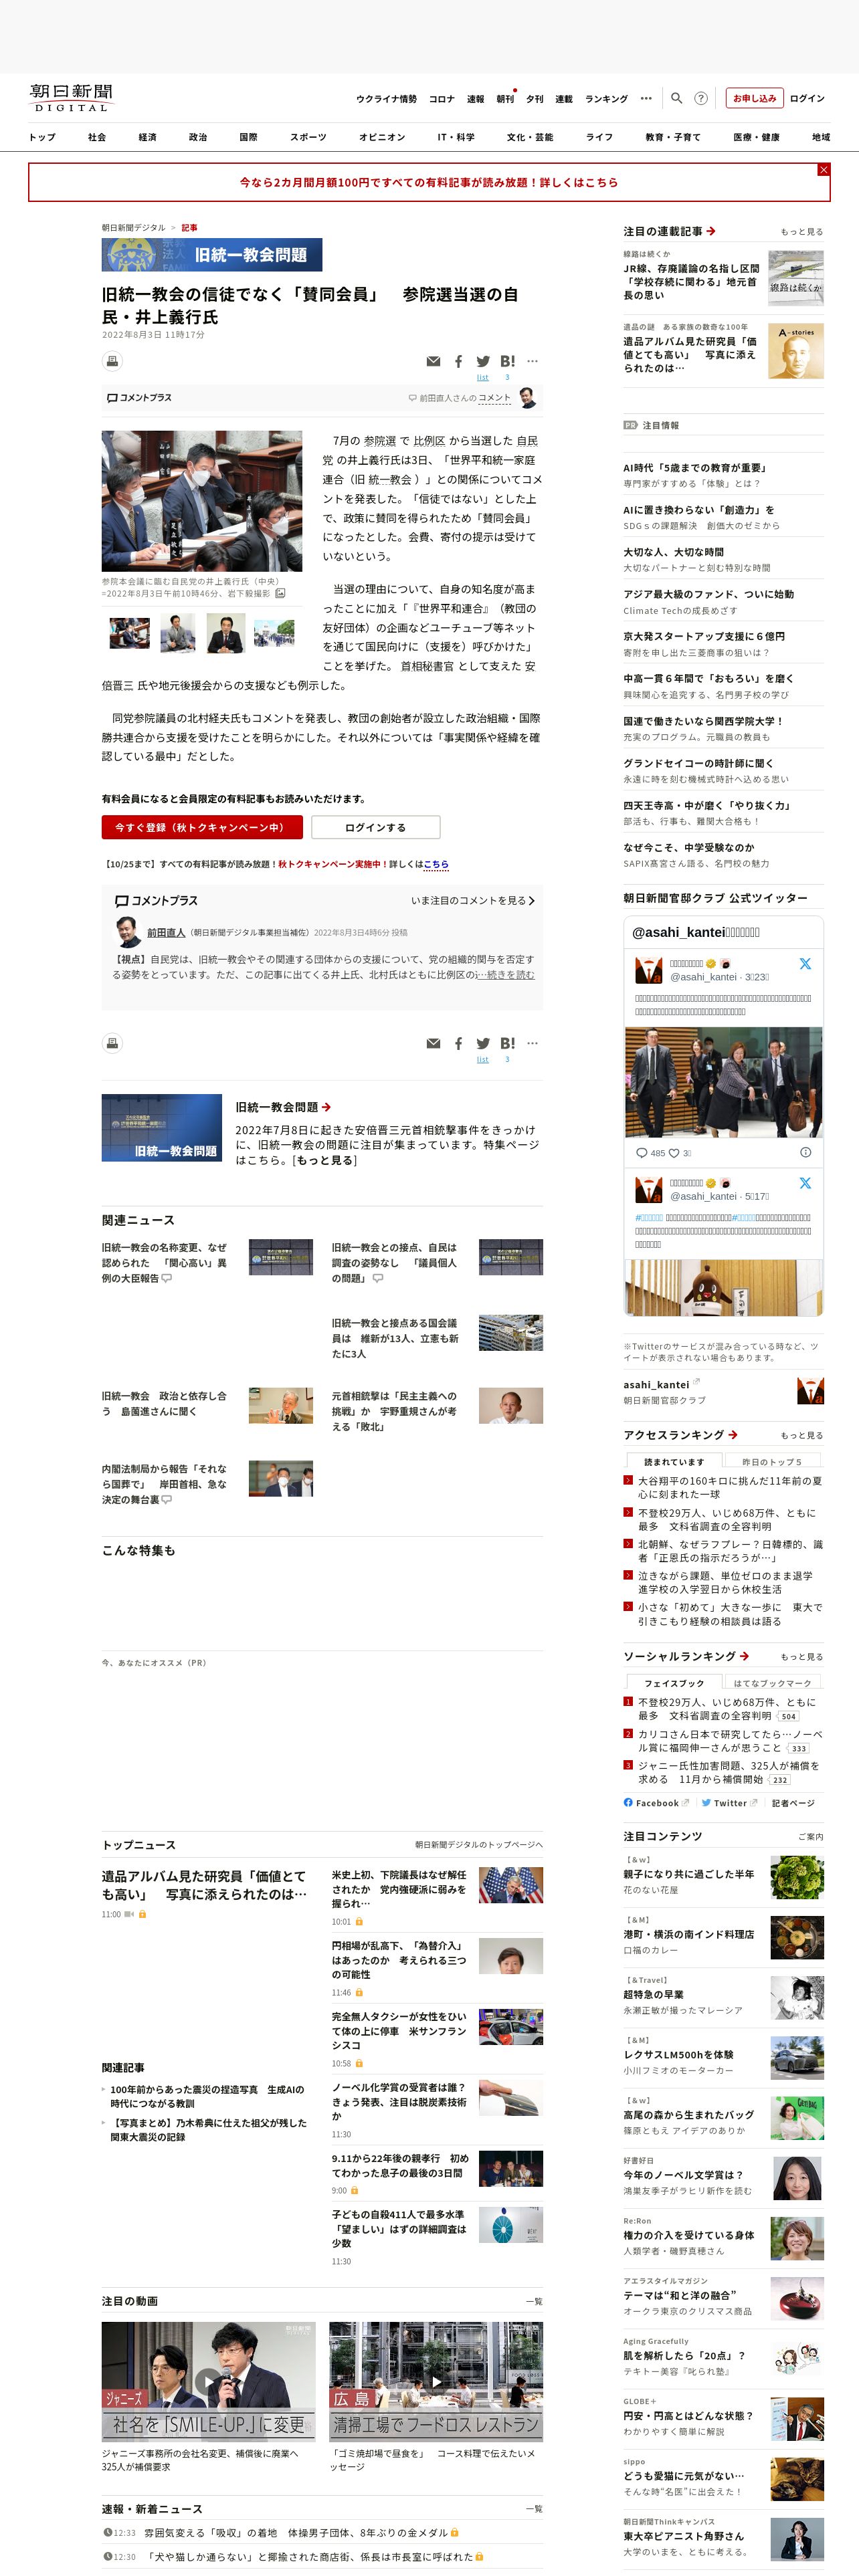Viewport: 859px width, 2576px height.
Task: Open スポーツ section in navigation
Action: [x=308, y=137]
